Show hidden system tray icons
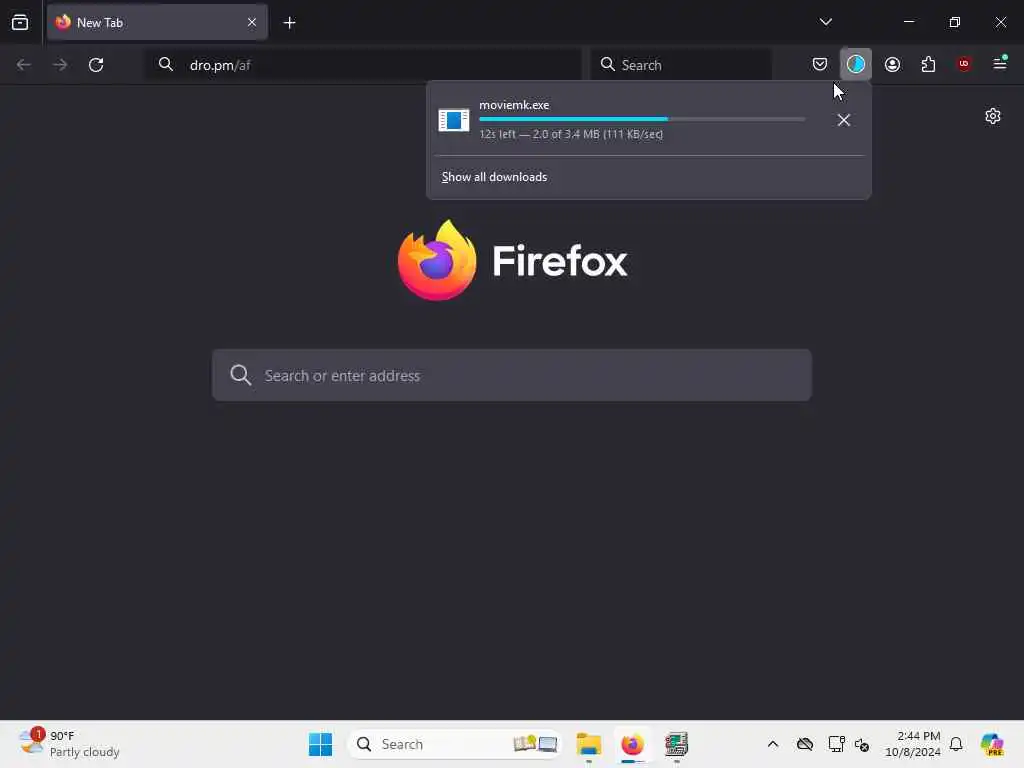Viewport: 1024px width, 768px height. (773, 744)
